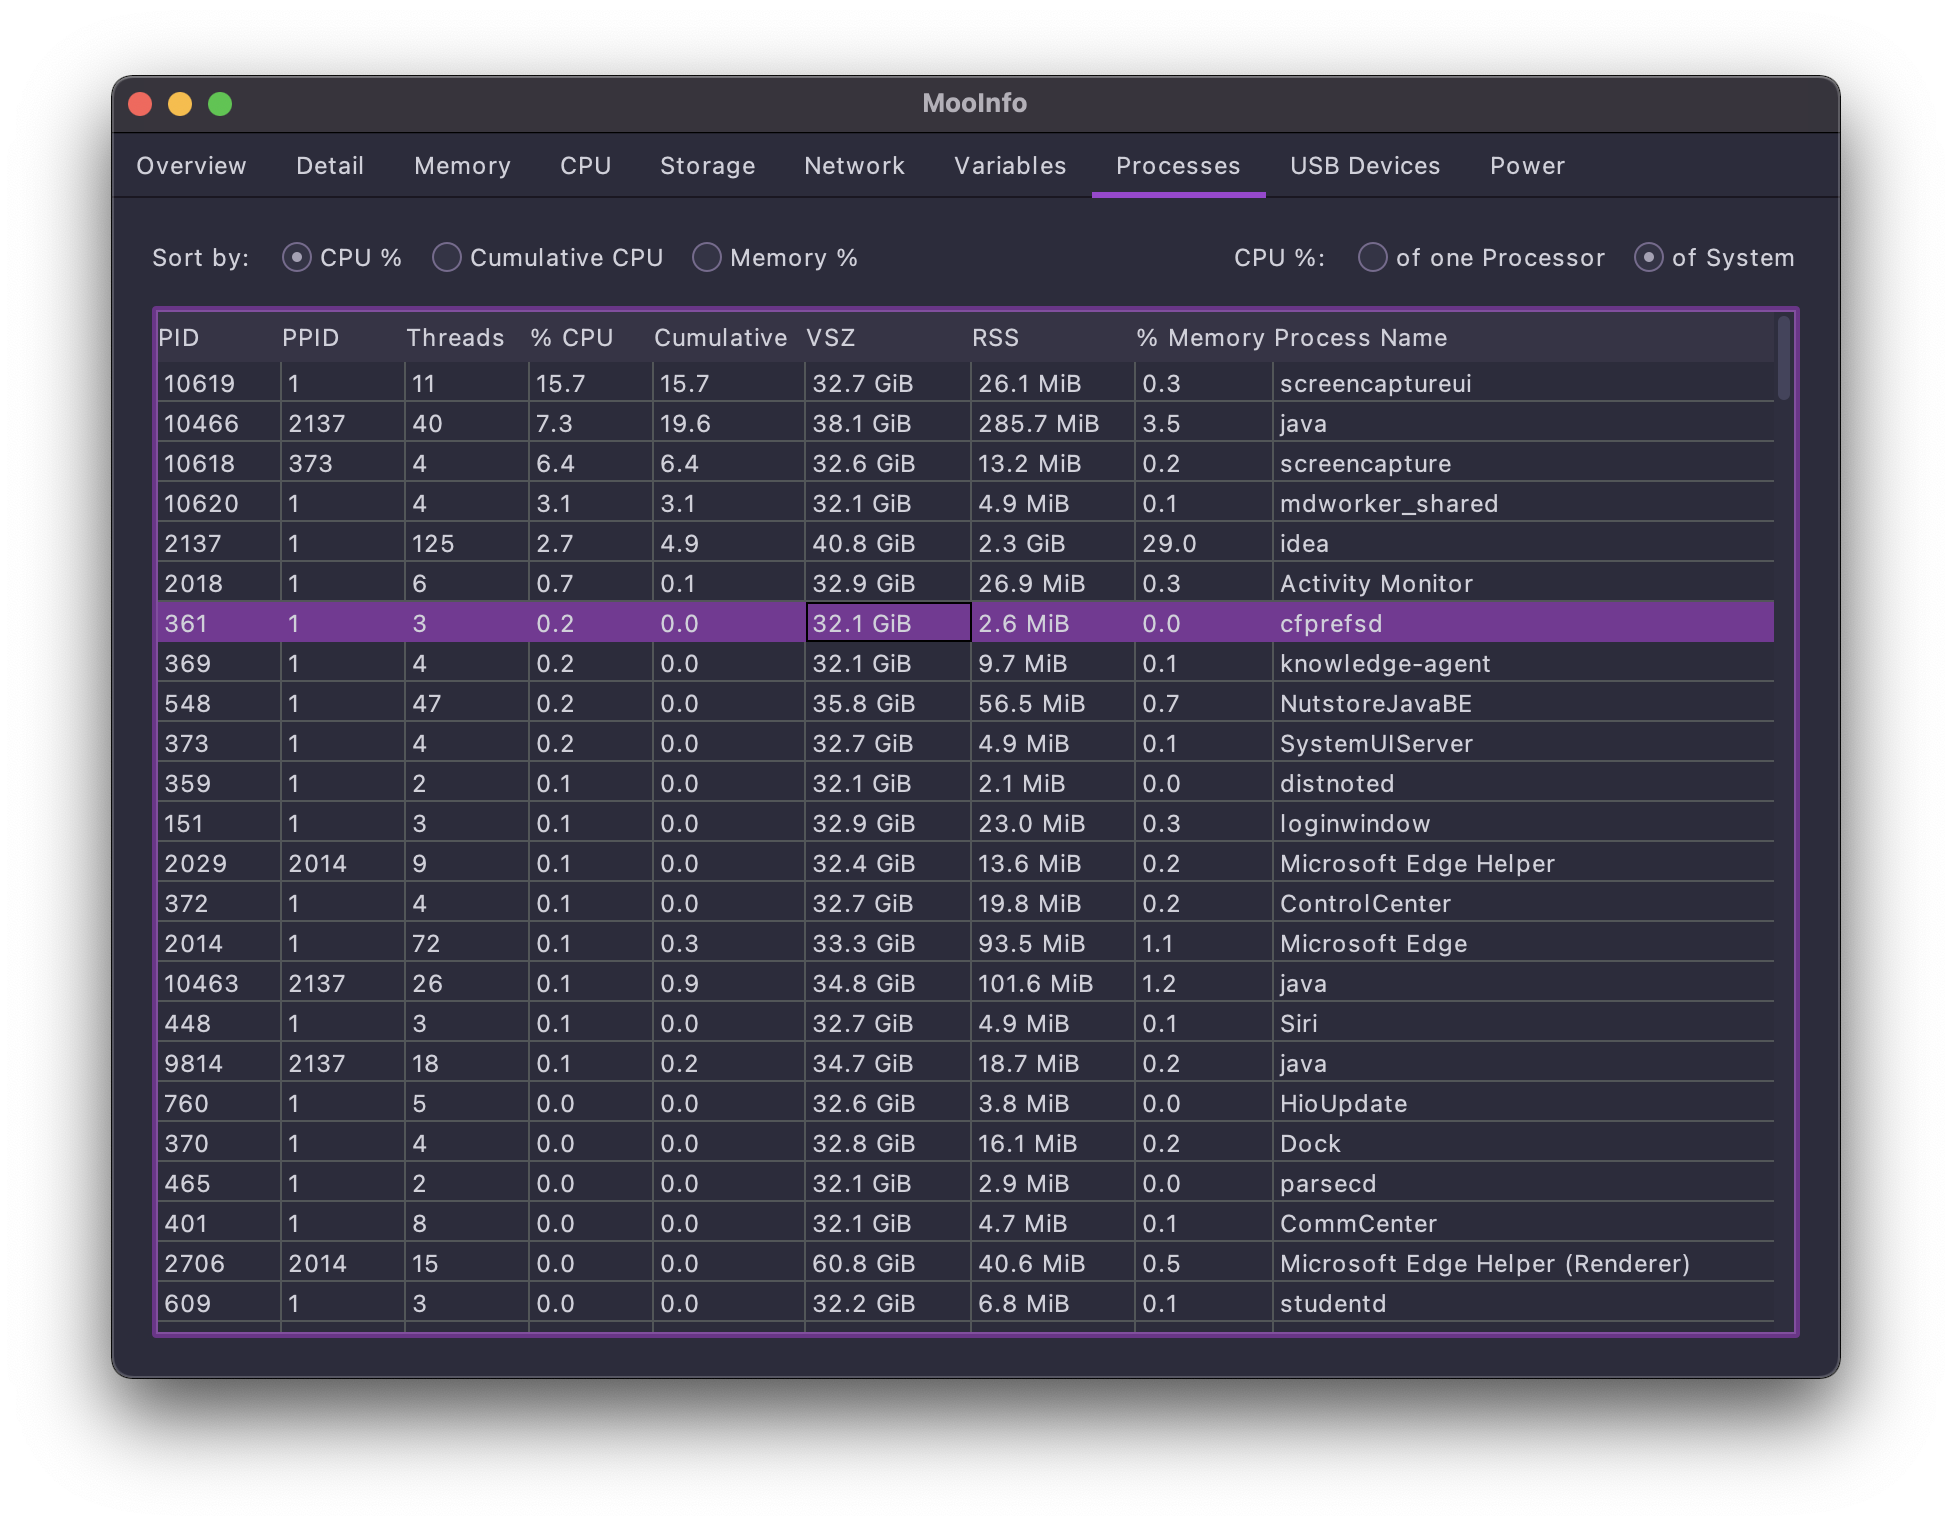Select 'of System' CPU radio button
The height and width of the screenshot is (1526, 1952).
[1649, 258]
